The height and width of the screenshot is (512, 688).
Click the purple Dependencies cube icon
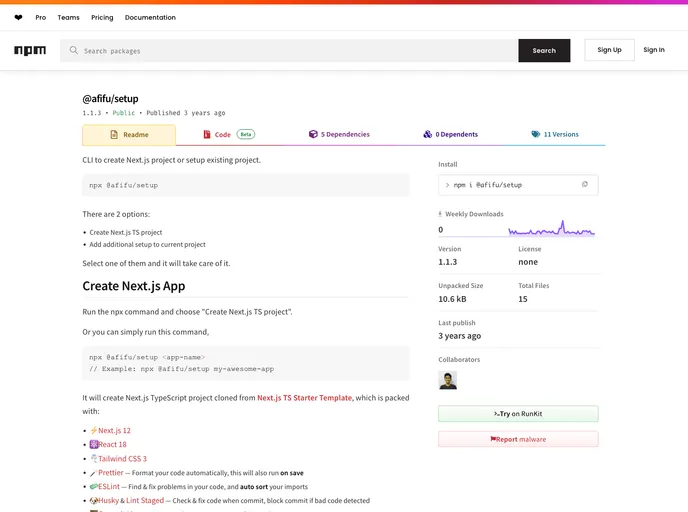[313, 134]
